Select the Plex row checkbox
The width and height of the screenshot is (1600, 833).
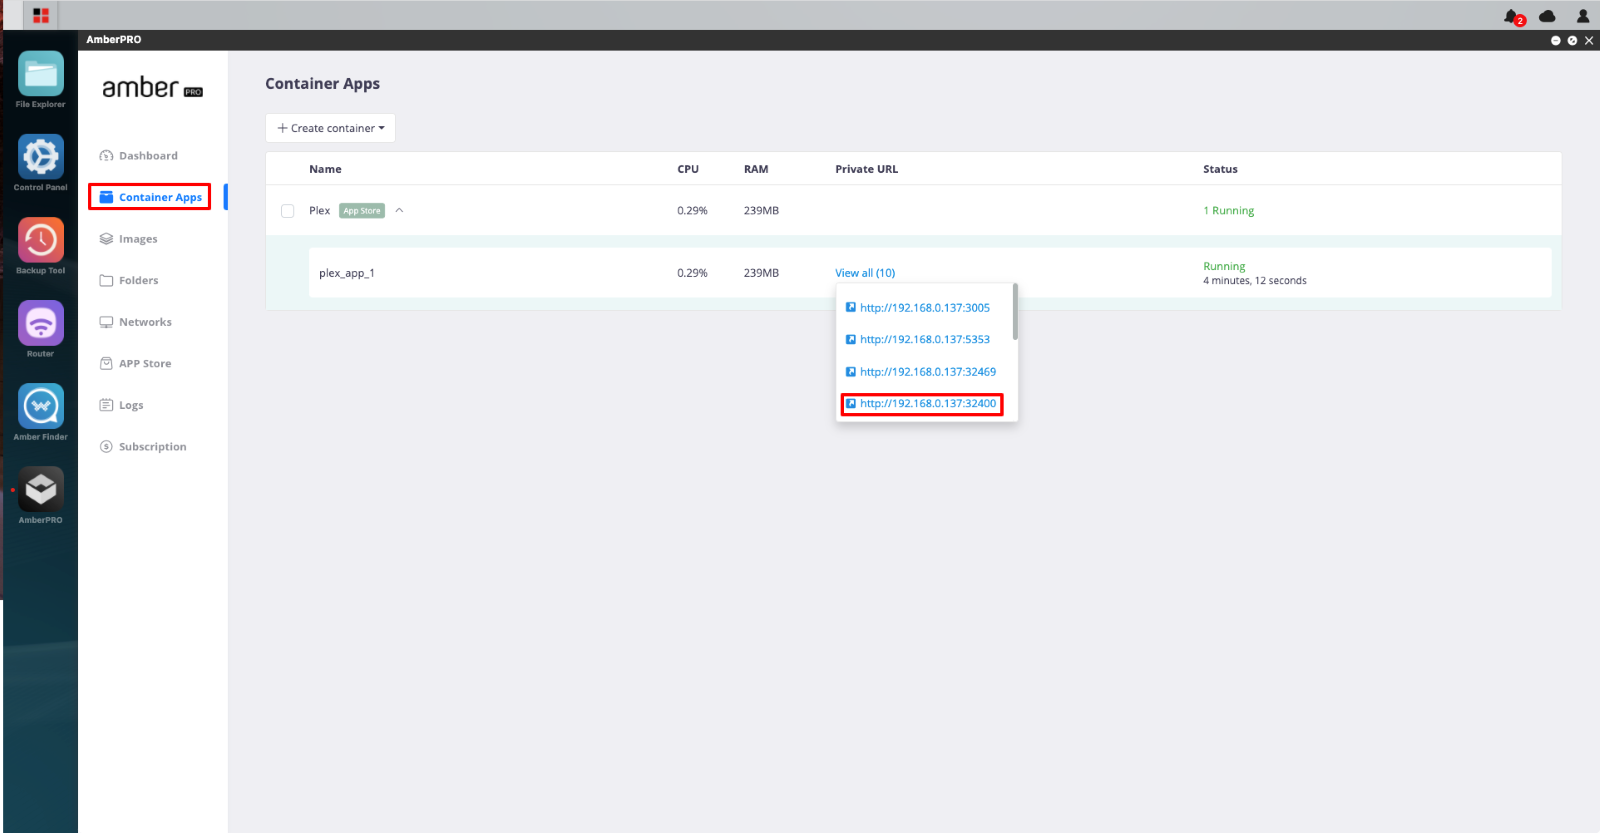[288, 211]
